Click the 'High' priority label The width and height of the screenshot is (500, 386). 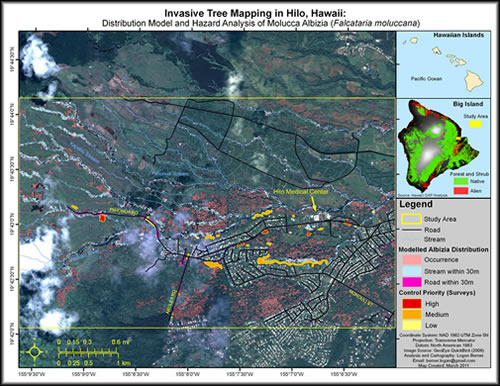point(432,304)
